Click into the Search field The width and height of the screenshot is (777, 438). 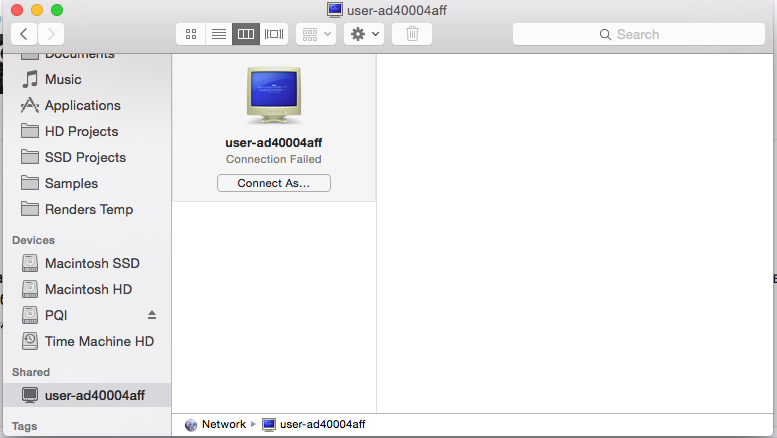[639, 34]
